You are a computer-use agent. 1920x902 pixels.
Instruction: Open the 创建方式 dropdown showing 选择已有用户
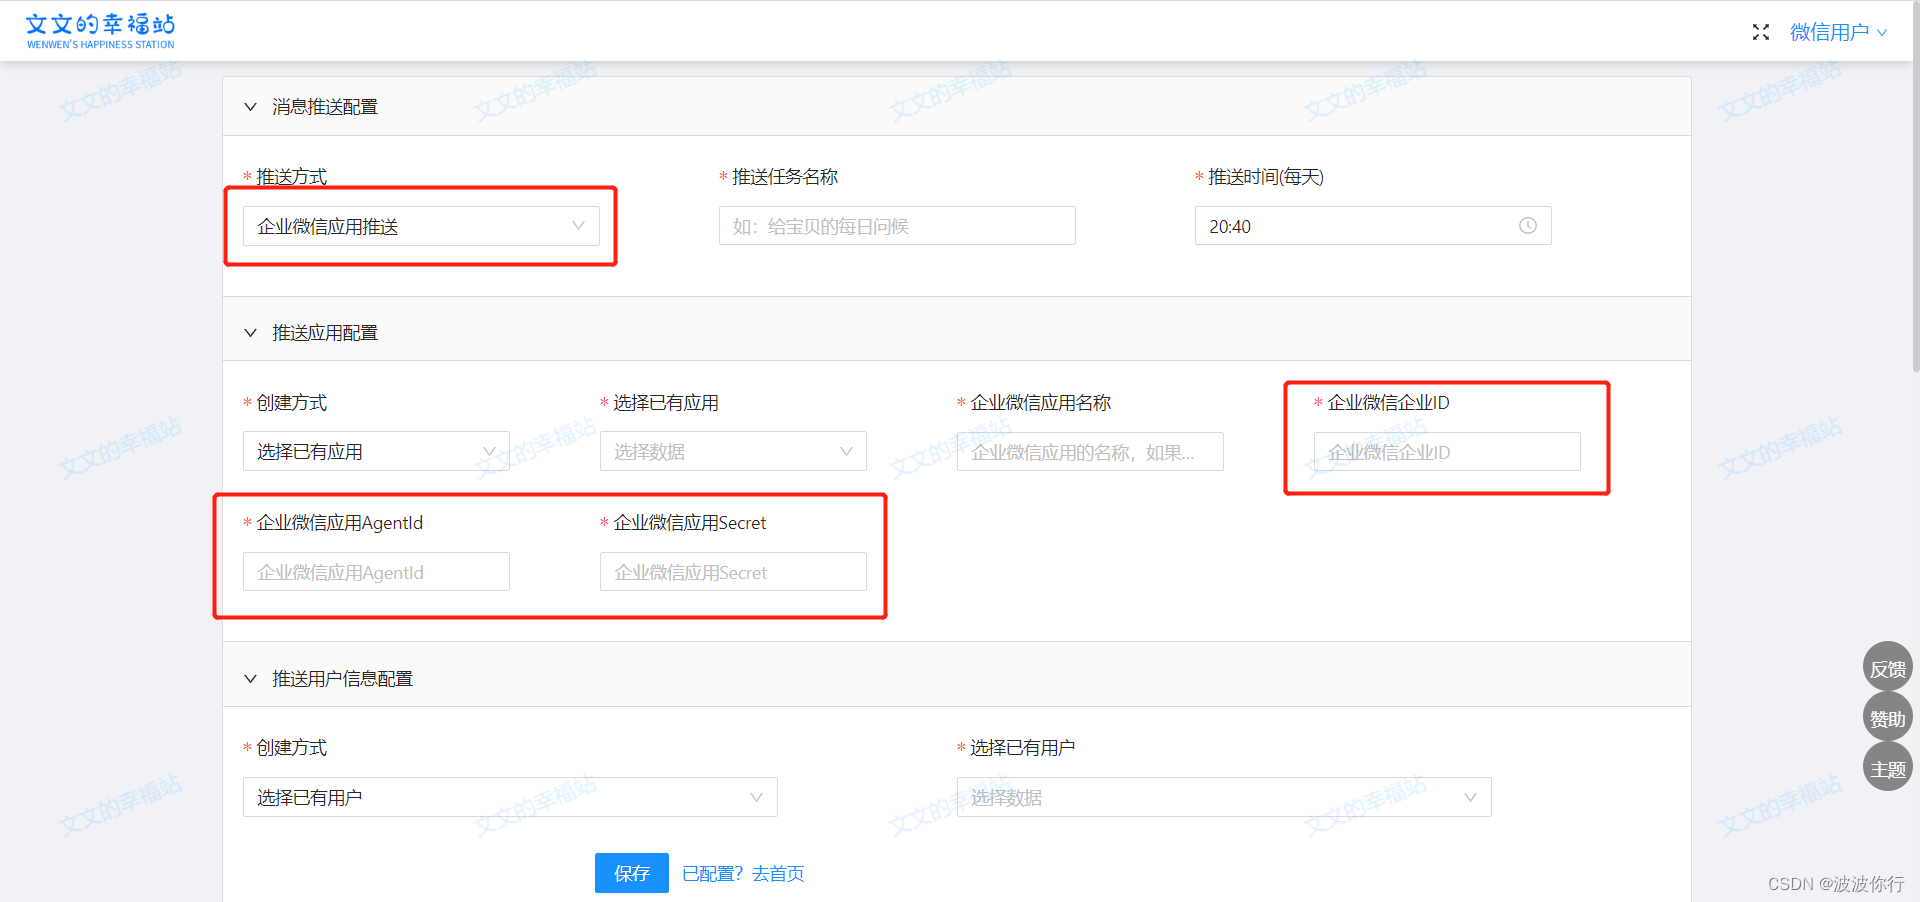[510, 797]
